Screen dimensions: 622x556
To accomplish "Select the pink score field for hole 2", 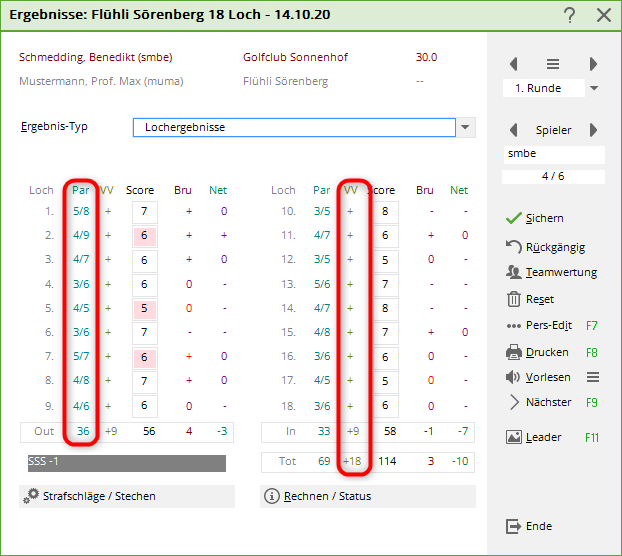I will 144,235.
